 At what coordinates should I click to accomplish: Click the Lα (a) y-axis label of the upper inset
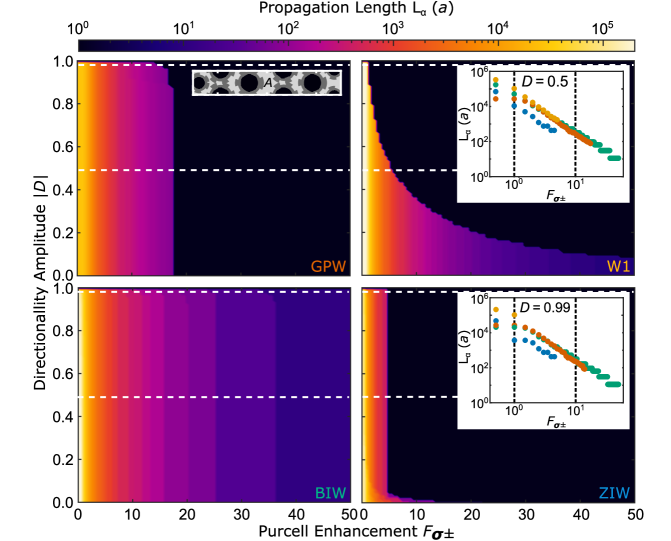click(465, 124)
